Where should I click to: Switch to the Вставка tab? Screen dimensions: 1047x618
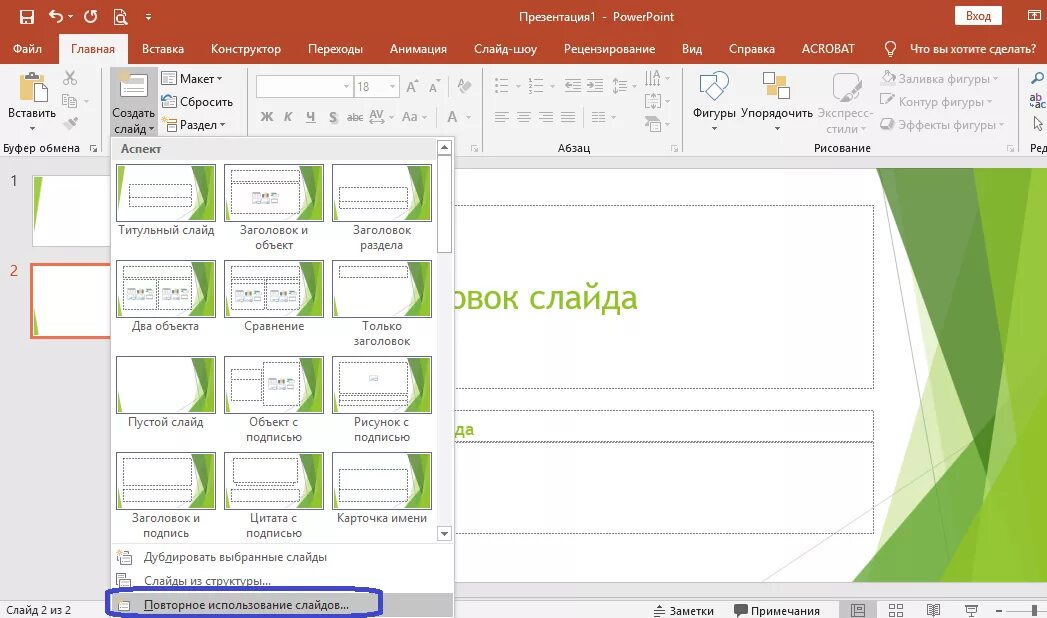coord(163,49)
